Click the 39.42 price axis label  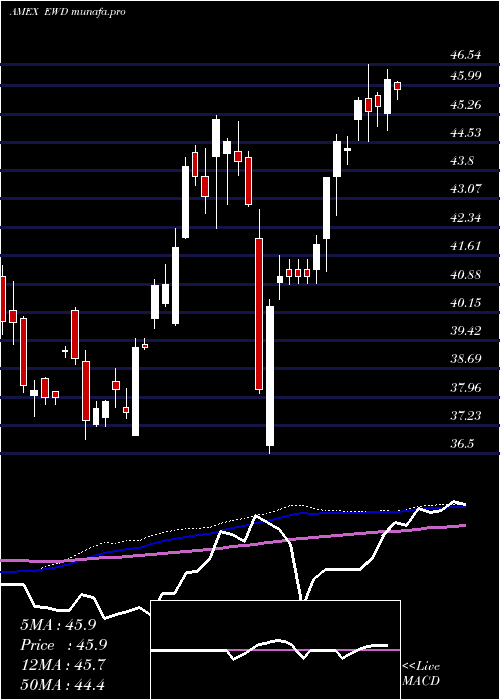pyautogui.click(x=465, y=331)
